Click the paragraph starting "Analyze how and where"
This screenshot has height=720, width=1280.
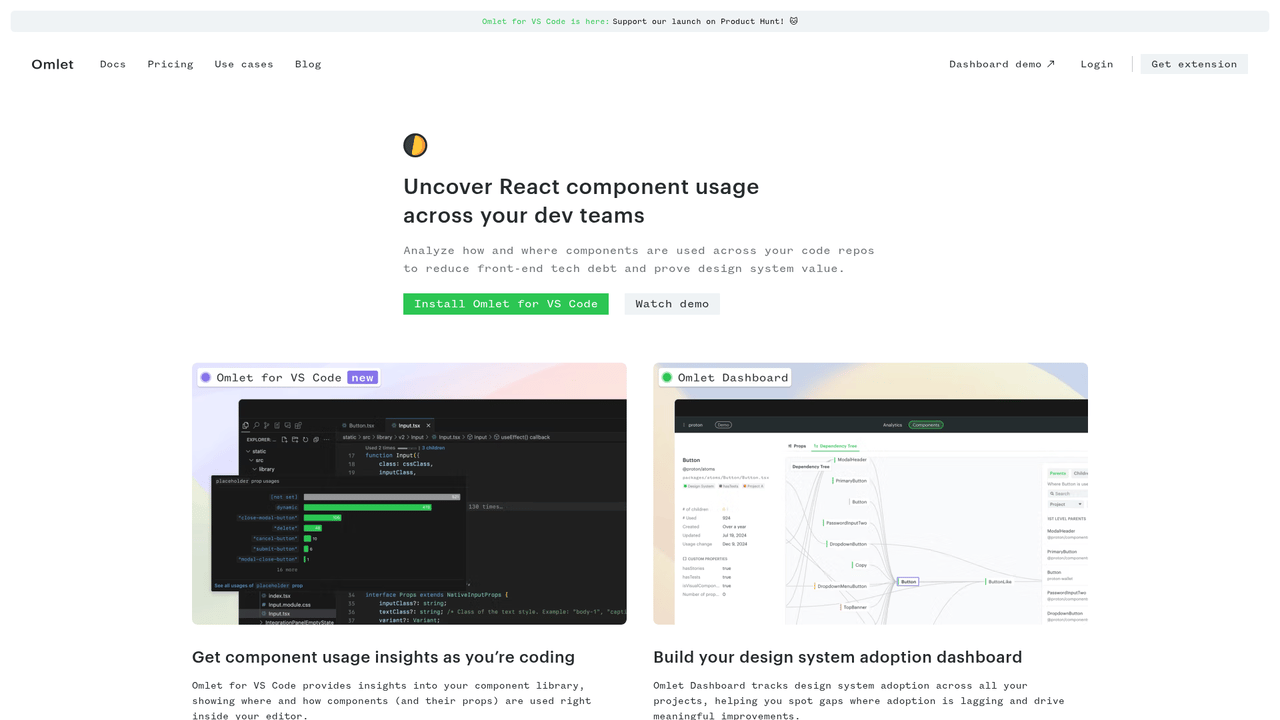(x=639, y=260)
